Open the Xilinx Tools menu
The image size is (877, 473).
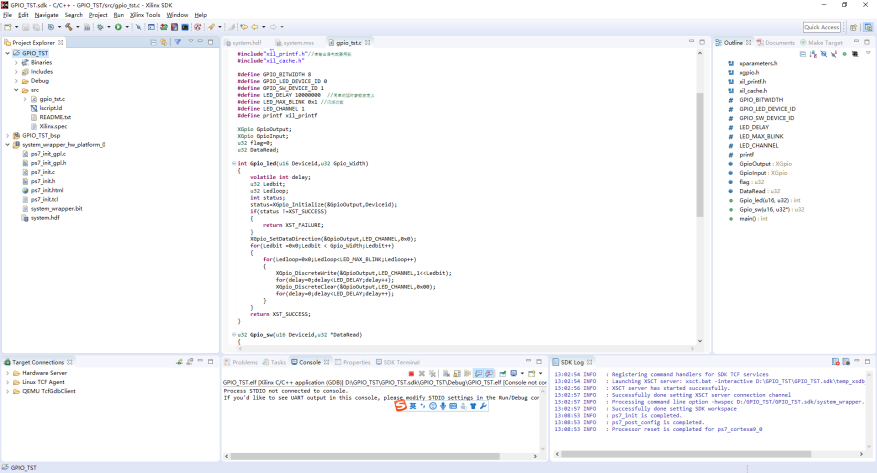coord(145,15)
